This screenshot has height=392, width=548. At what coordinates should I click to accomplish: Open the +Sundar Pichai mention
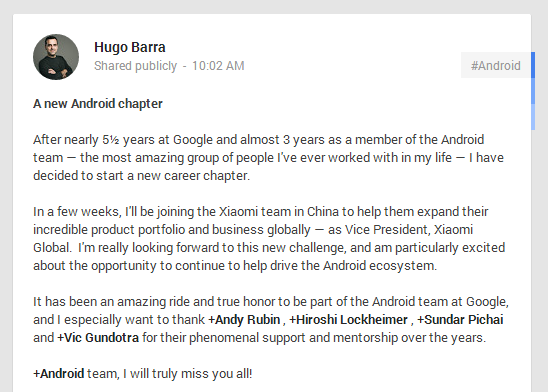(460, 320)
